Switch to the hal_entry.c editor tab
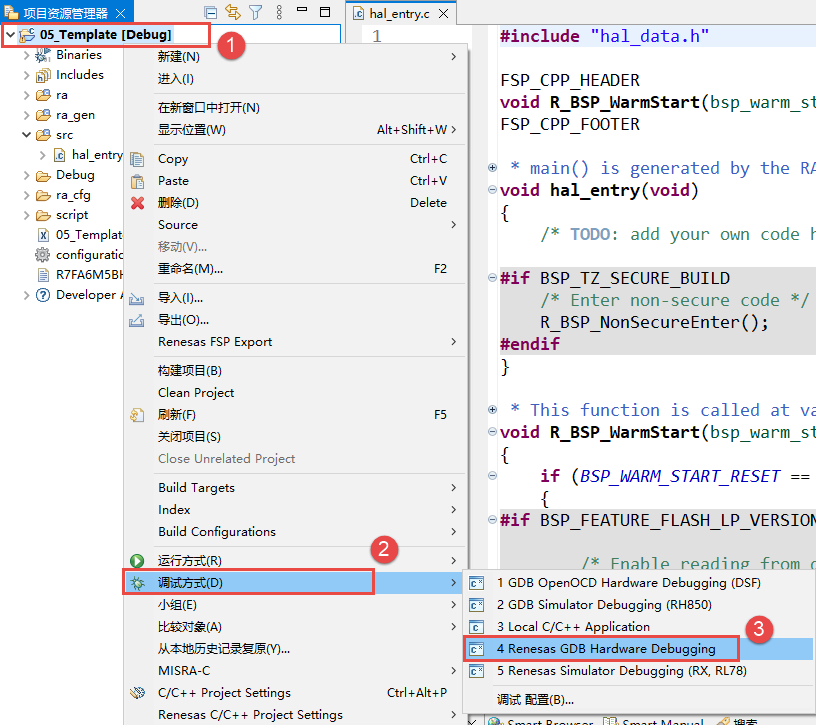This screenshot has width=816, height=725. pyautogui.click(x=399, y=15)
